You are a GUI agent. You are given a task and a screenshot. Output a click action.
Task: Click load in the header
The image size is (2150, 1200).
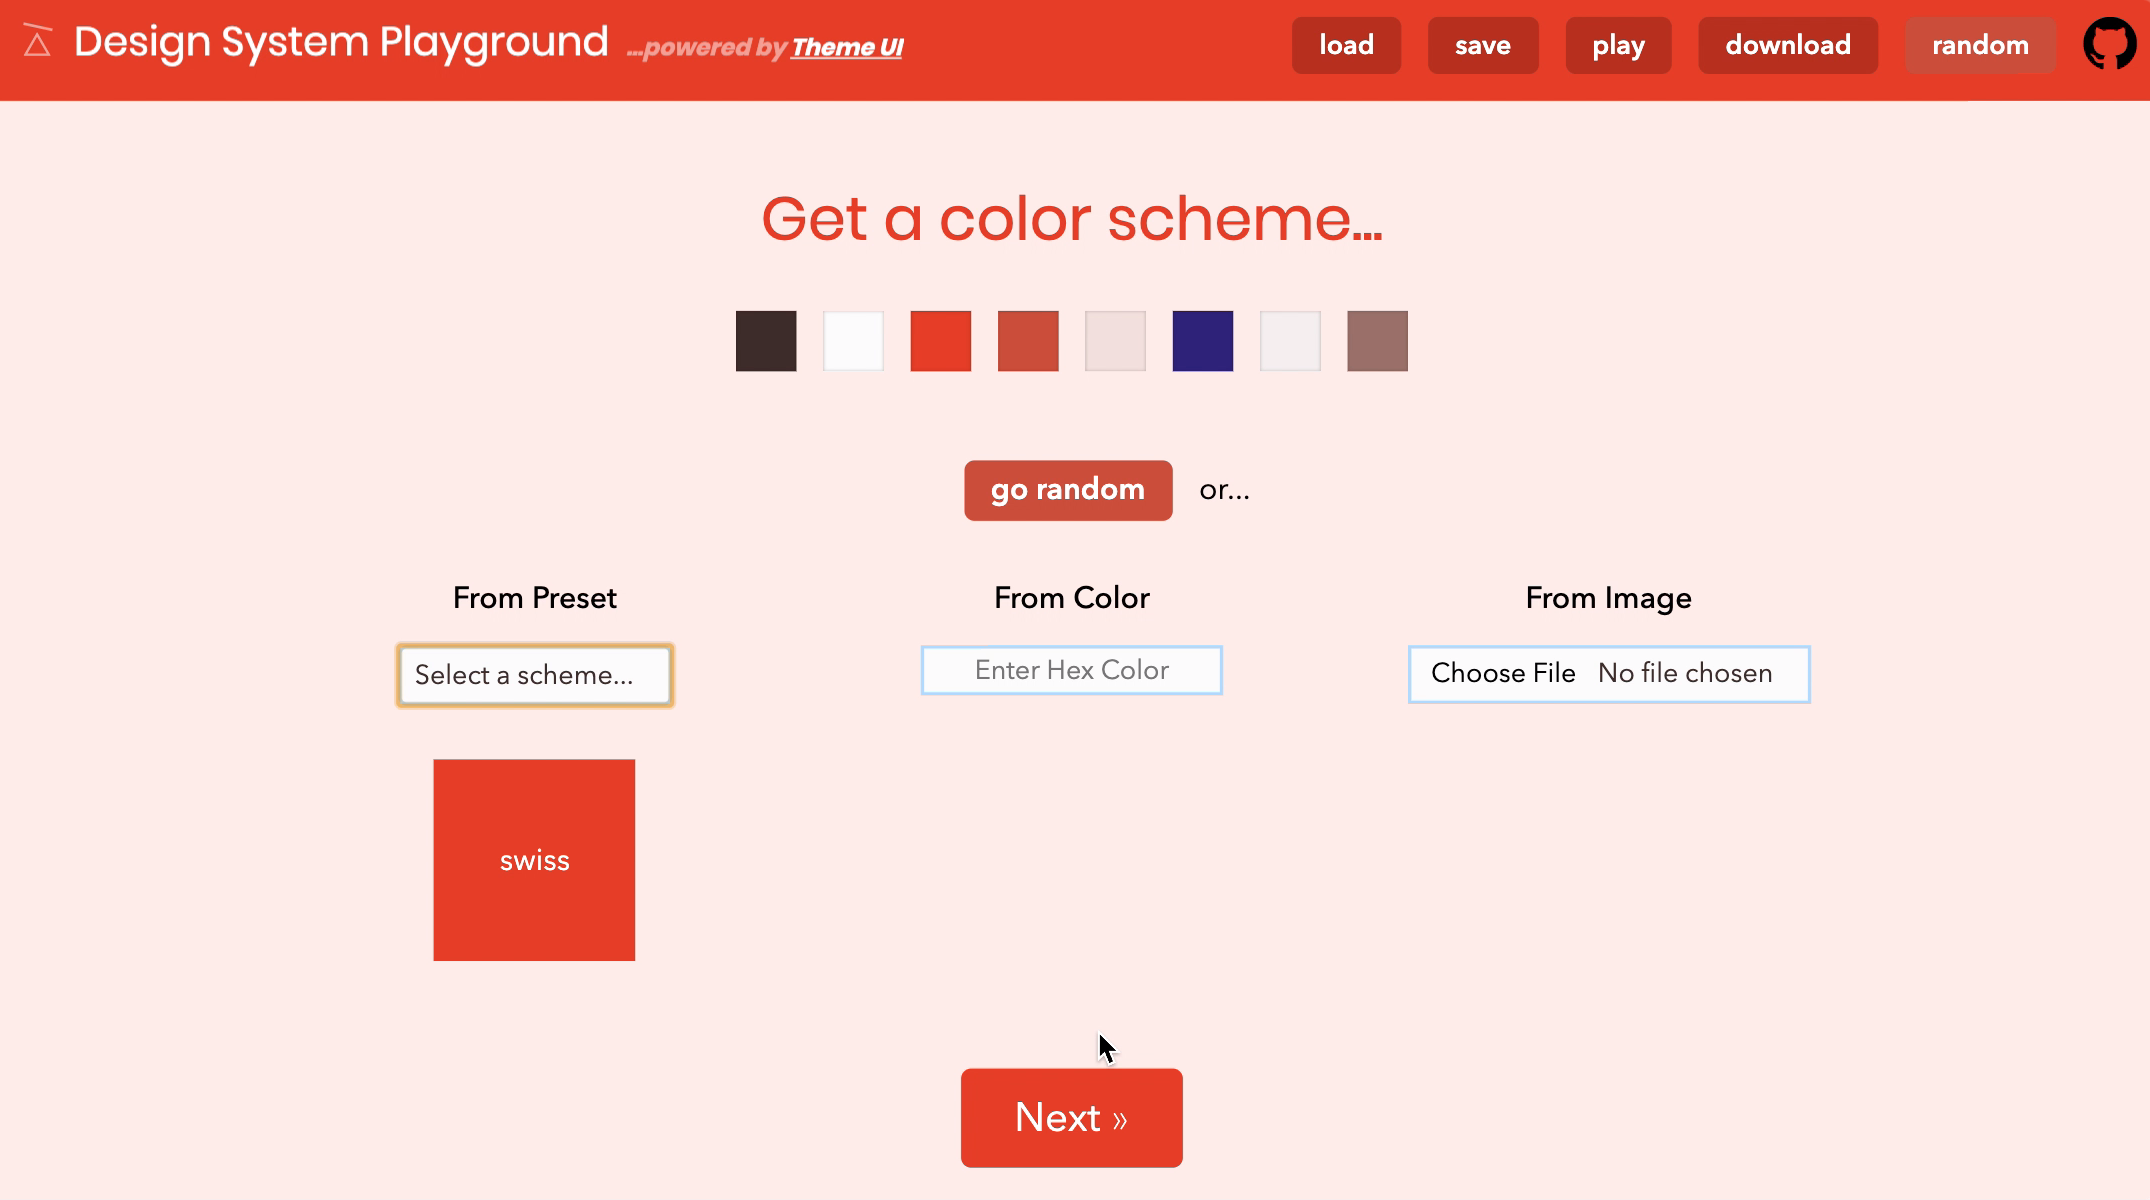click(1346, 45)
